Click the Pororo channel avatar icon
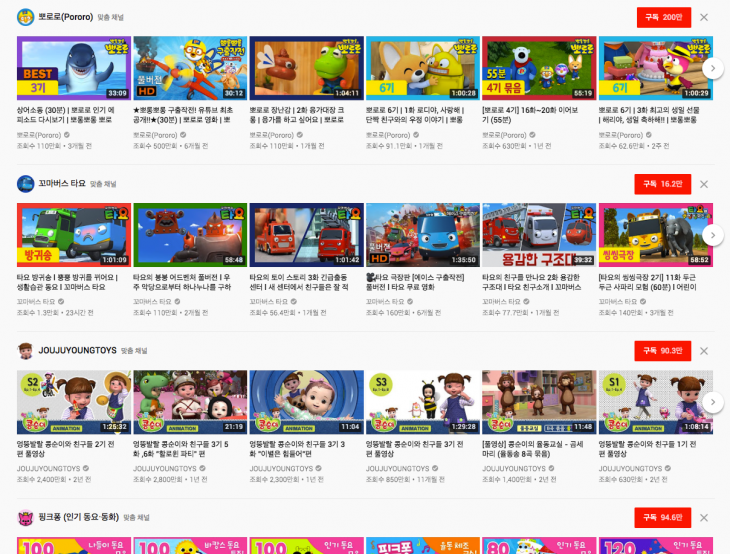The image size is (730, 554). tap(26, 17)
